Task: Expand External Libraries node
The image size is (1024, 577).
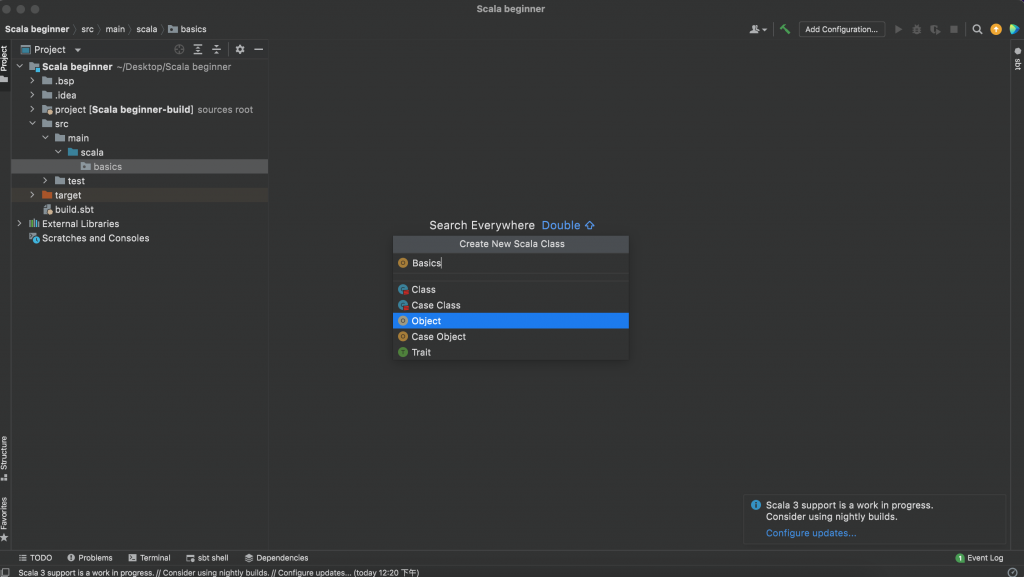Action: (20, 223)
